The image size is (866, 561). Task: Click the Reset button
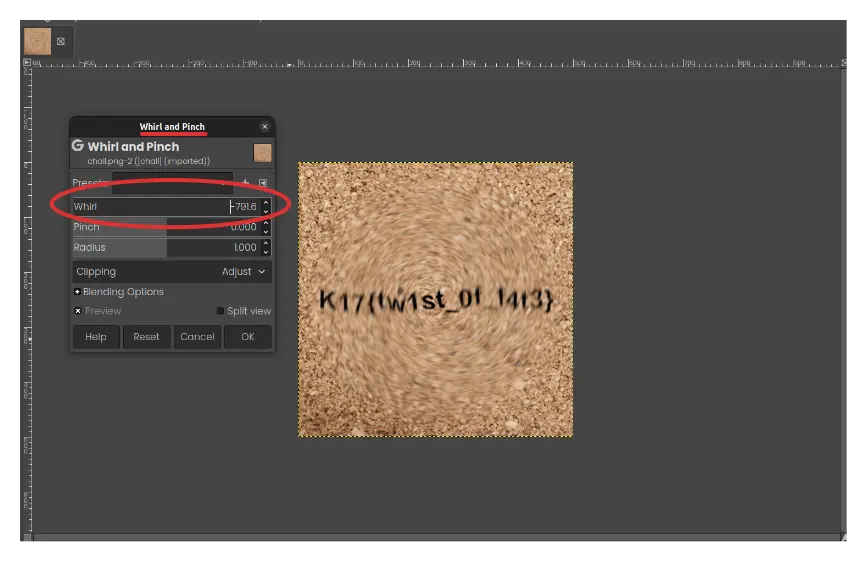point(146,337)
